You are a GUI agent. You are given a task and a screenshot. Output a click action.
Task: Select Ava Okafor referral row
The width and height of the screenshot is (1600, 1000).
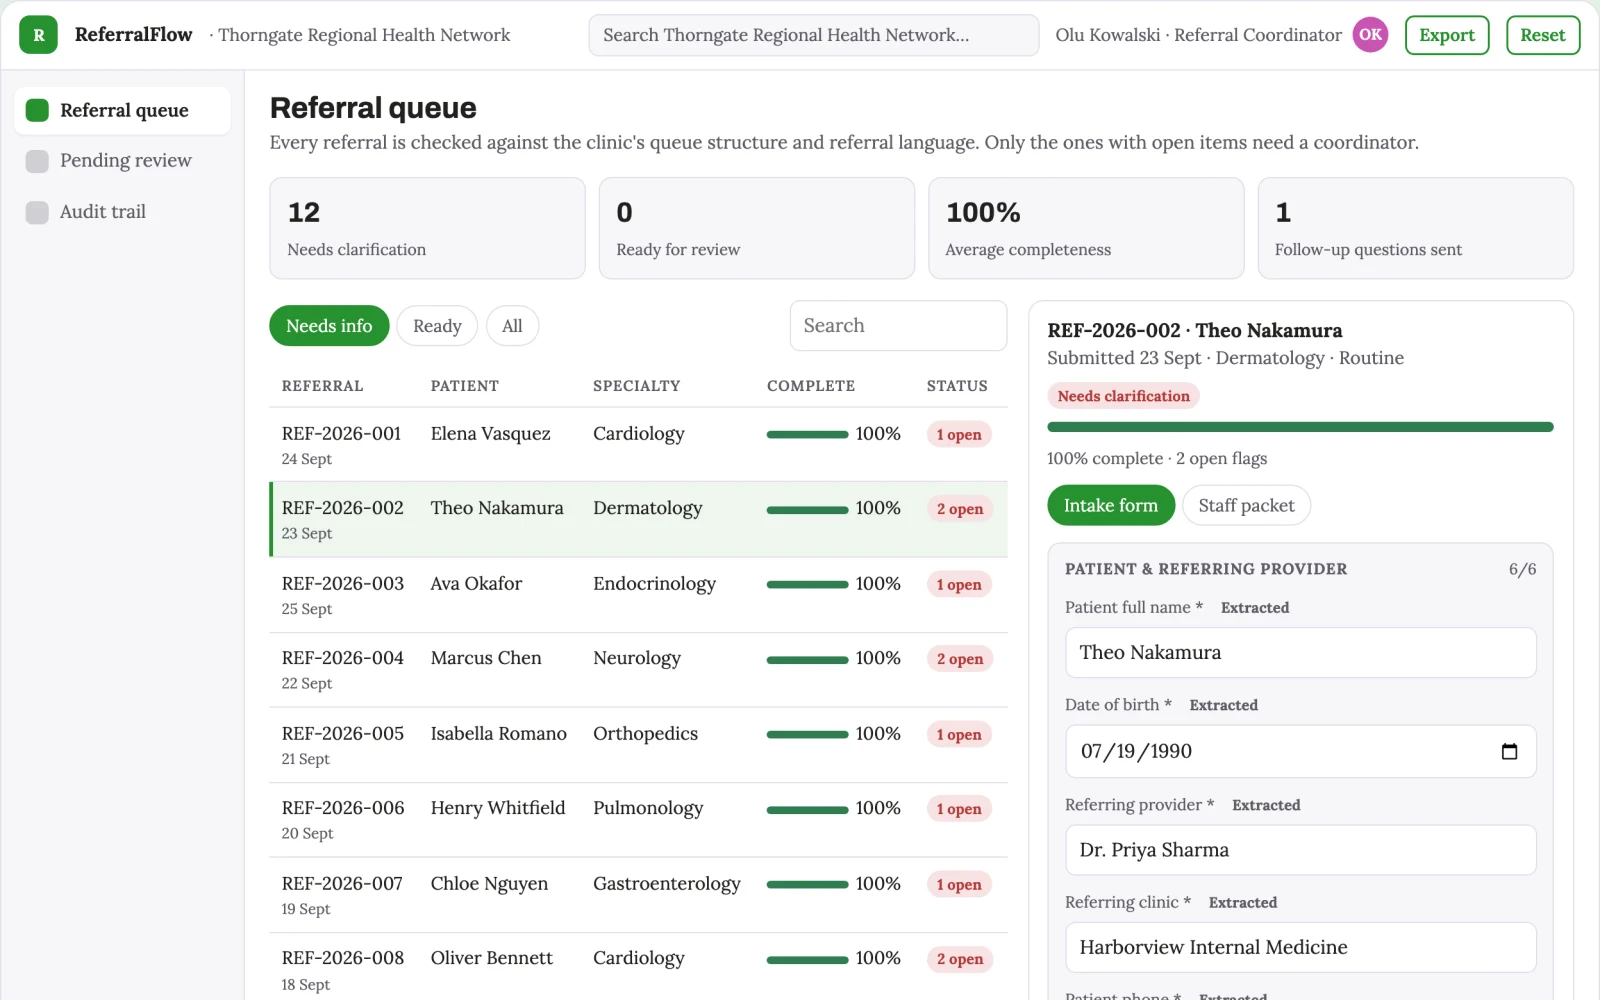(638, 595)
